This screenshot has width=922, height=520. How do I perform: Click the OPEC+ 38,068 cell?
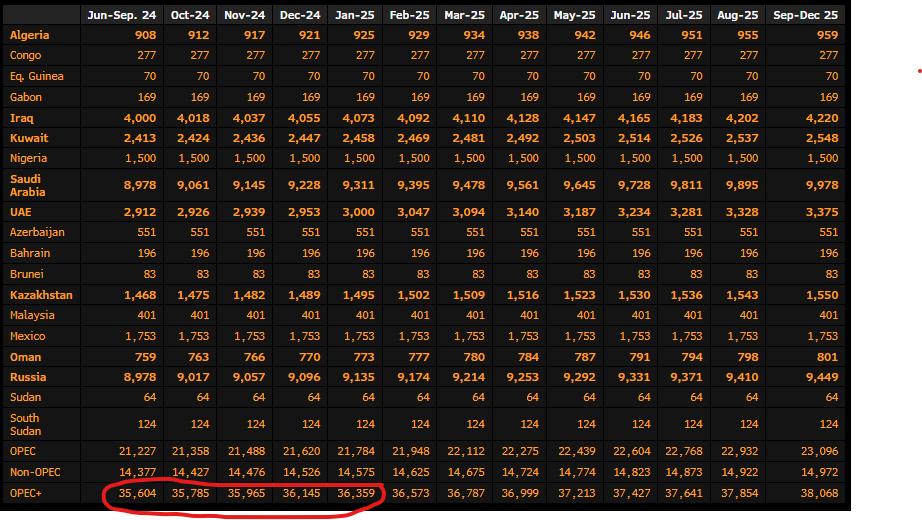[x=818, y=493]
